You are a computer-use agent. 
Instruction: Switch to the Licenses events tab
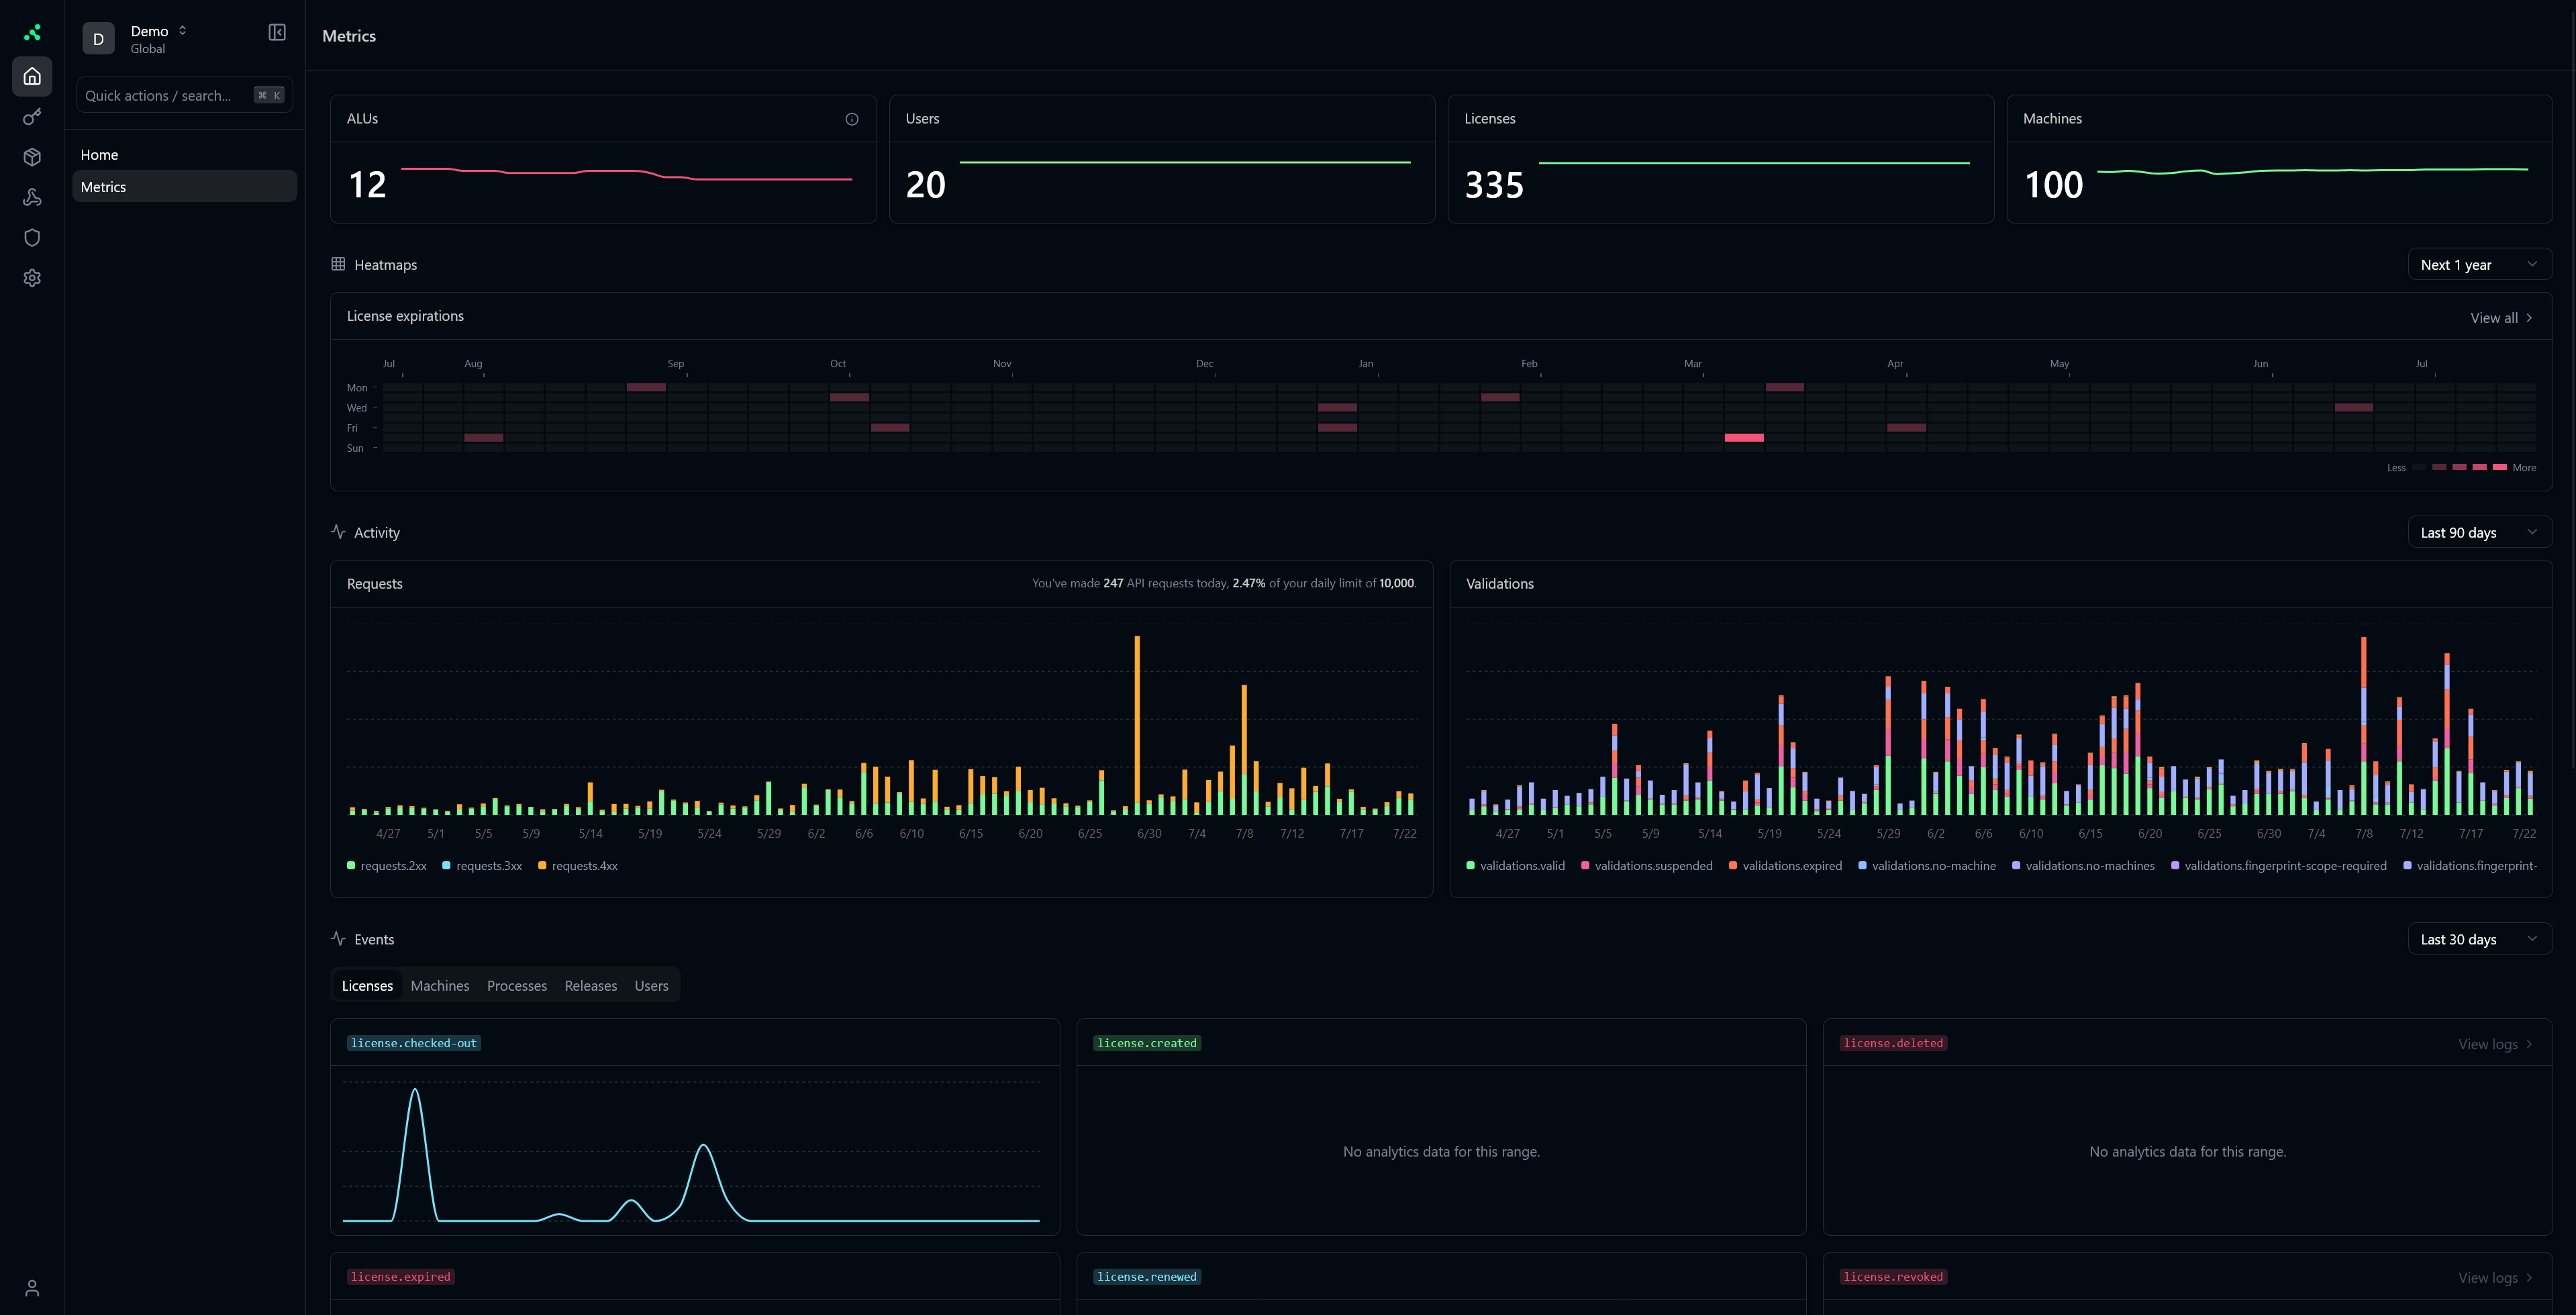367,986
